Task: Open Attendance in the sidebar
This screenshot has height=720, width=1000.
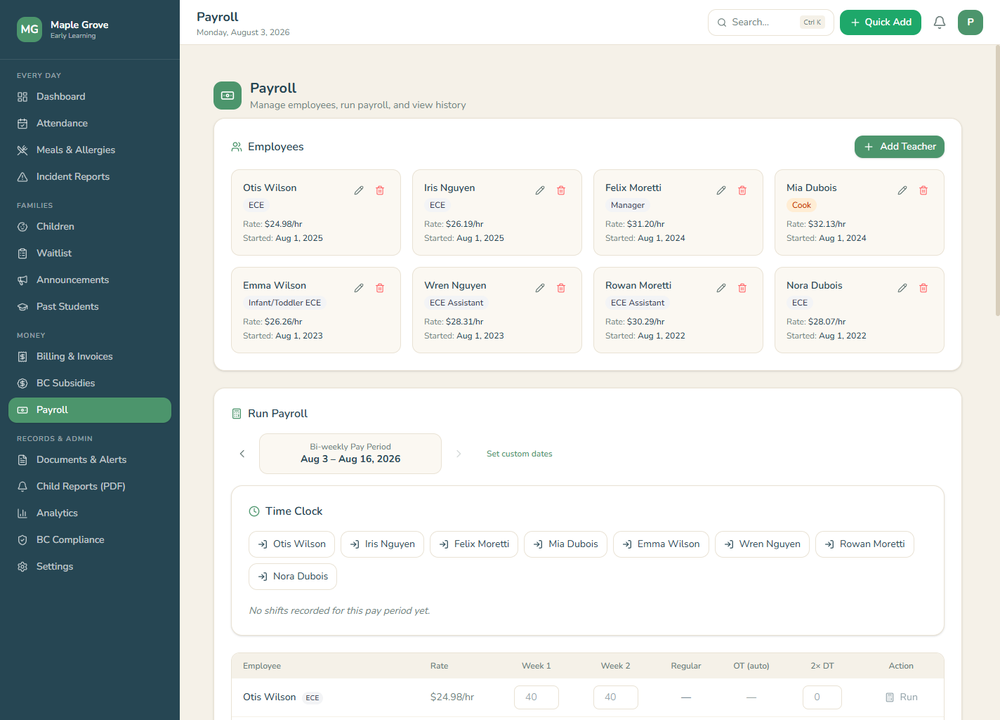Action: [90, 124]
